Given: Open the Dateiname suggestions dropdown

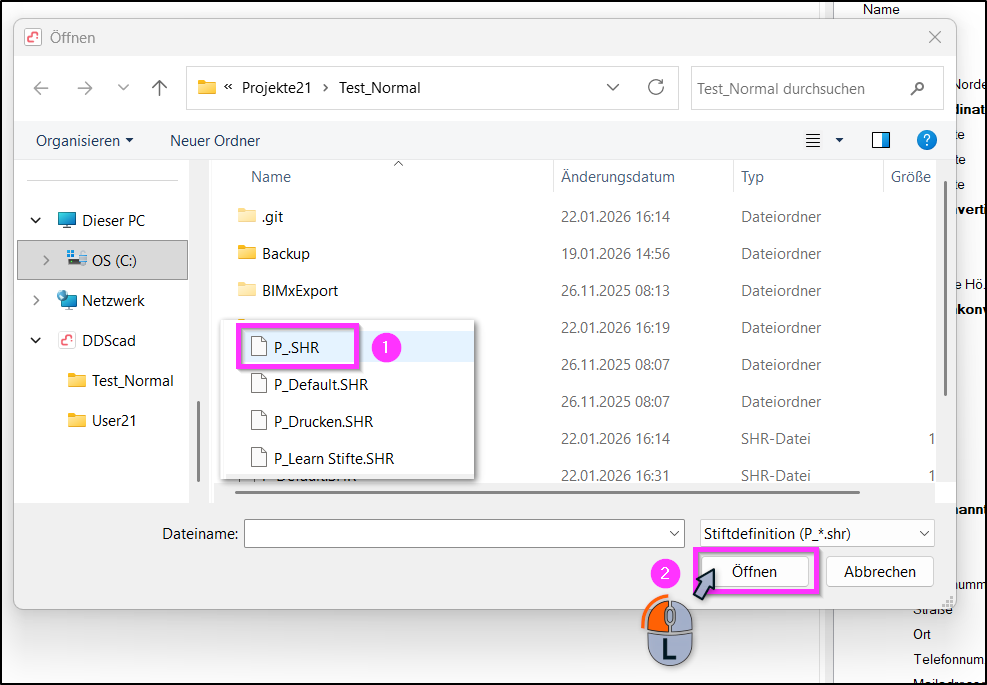Looking at the screenshot, I should pos(675,534).
